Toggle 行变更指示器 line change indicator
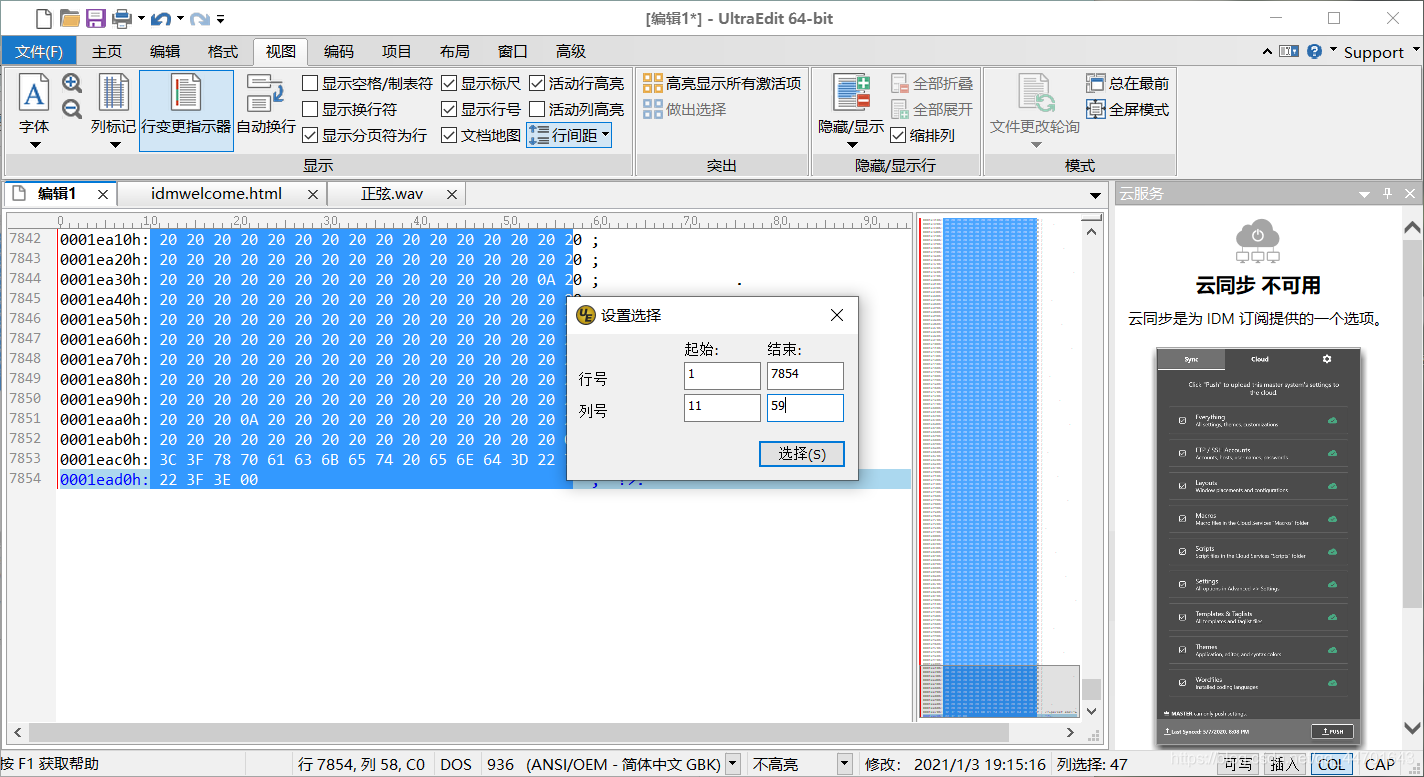 [x=186, y=110]
